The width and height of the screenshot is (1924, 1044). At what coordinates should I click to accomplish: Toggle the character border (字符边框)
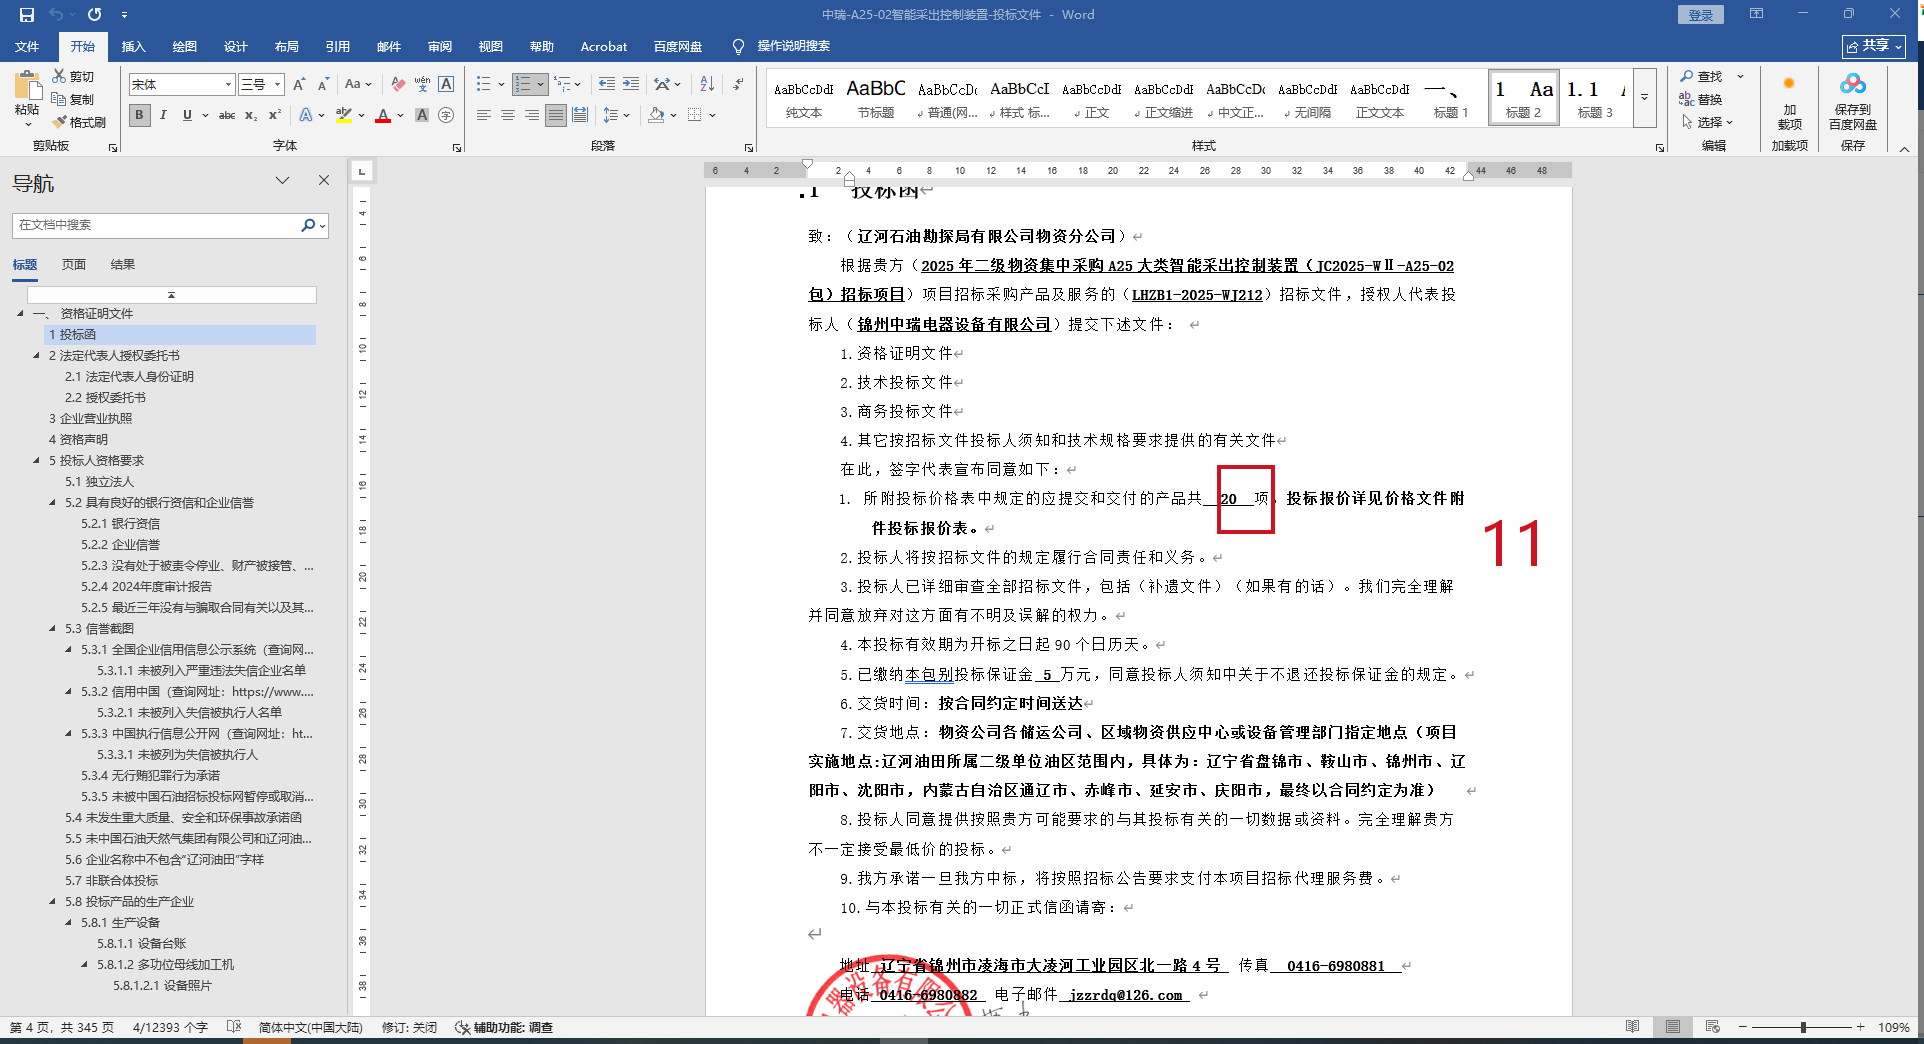tap(446, 85)
